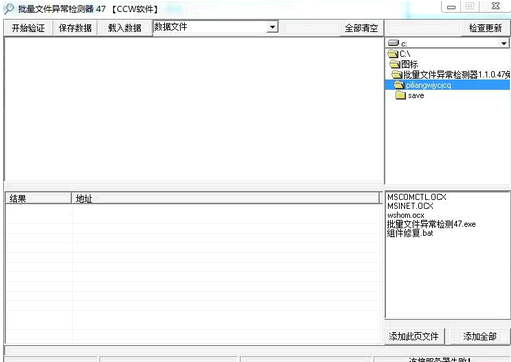Open the 数据文件 combo box dropdown arrow

coord(272,27)
